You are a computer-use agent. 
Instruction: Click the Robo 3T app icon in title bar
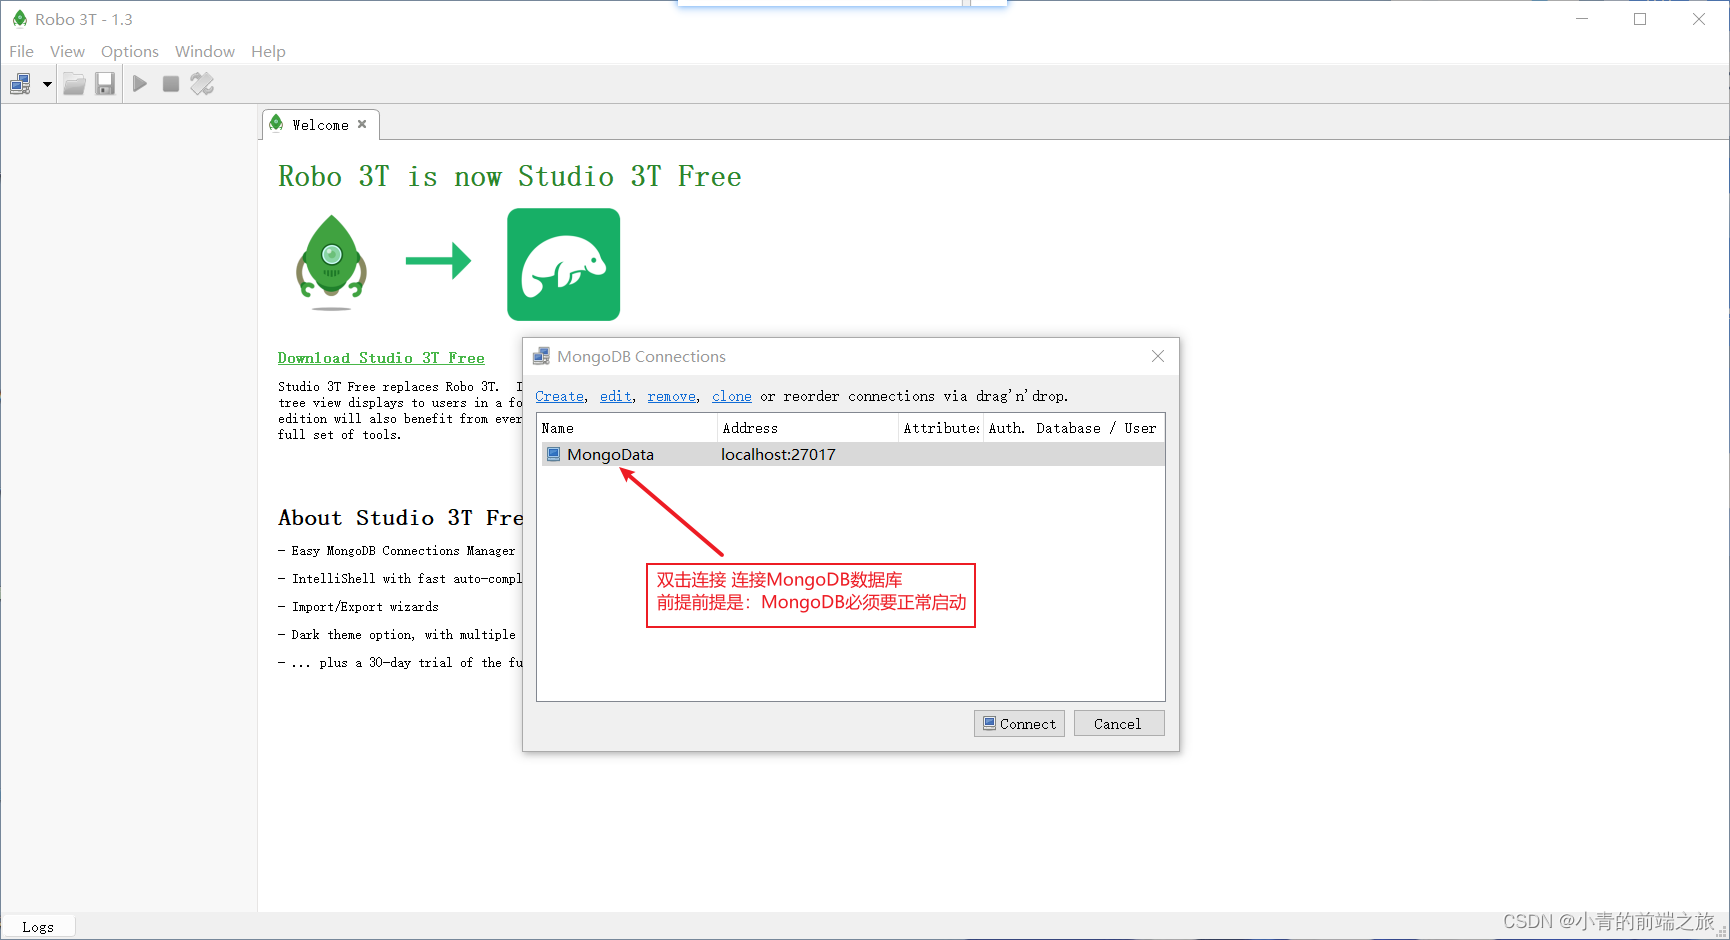point(19,19)
